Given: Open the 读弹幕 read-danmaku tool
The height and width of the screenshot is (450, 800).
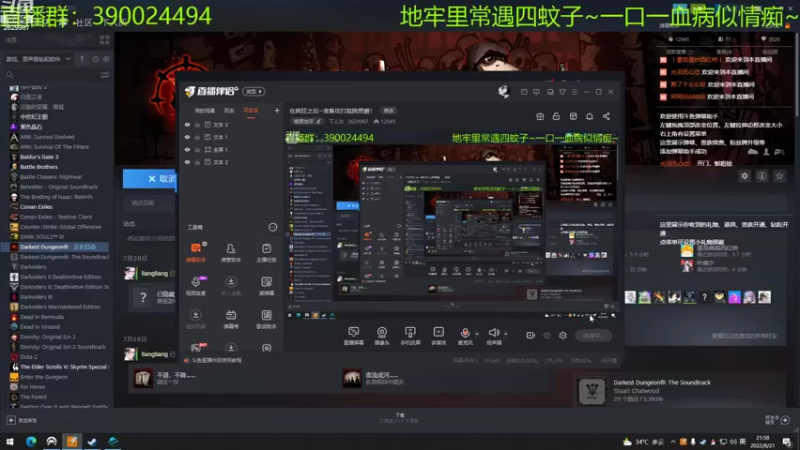Looking at the screenshot, I should 266,286.
